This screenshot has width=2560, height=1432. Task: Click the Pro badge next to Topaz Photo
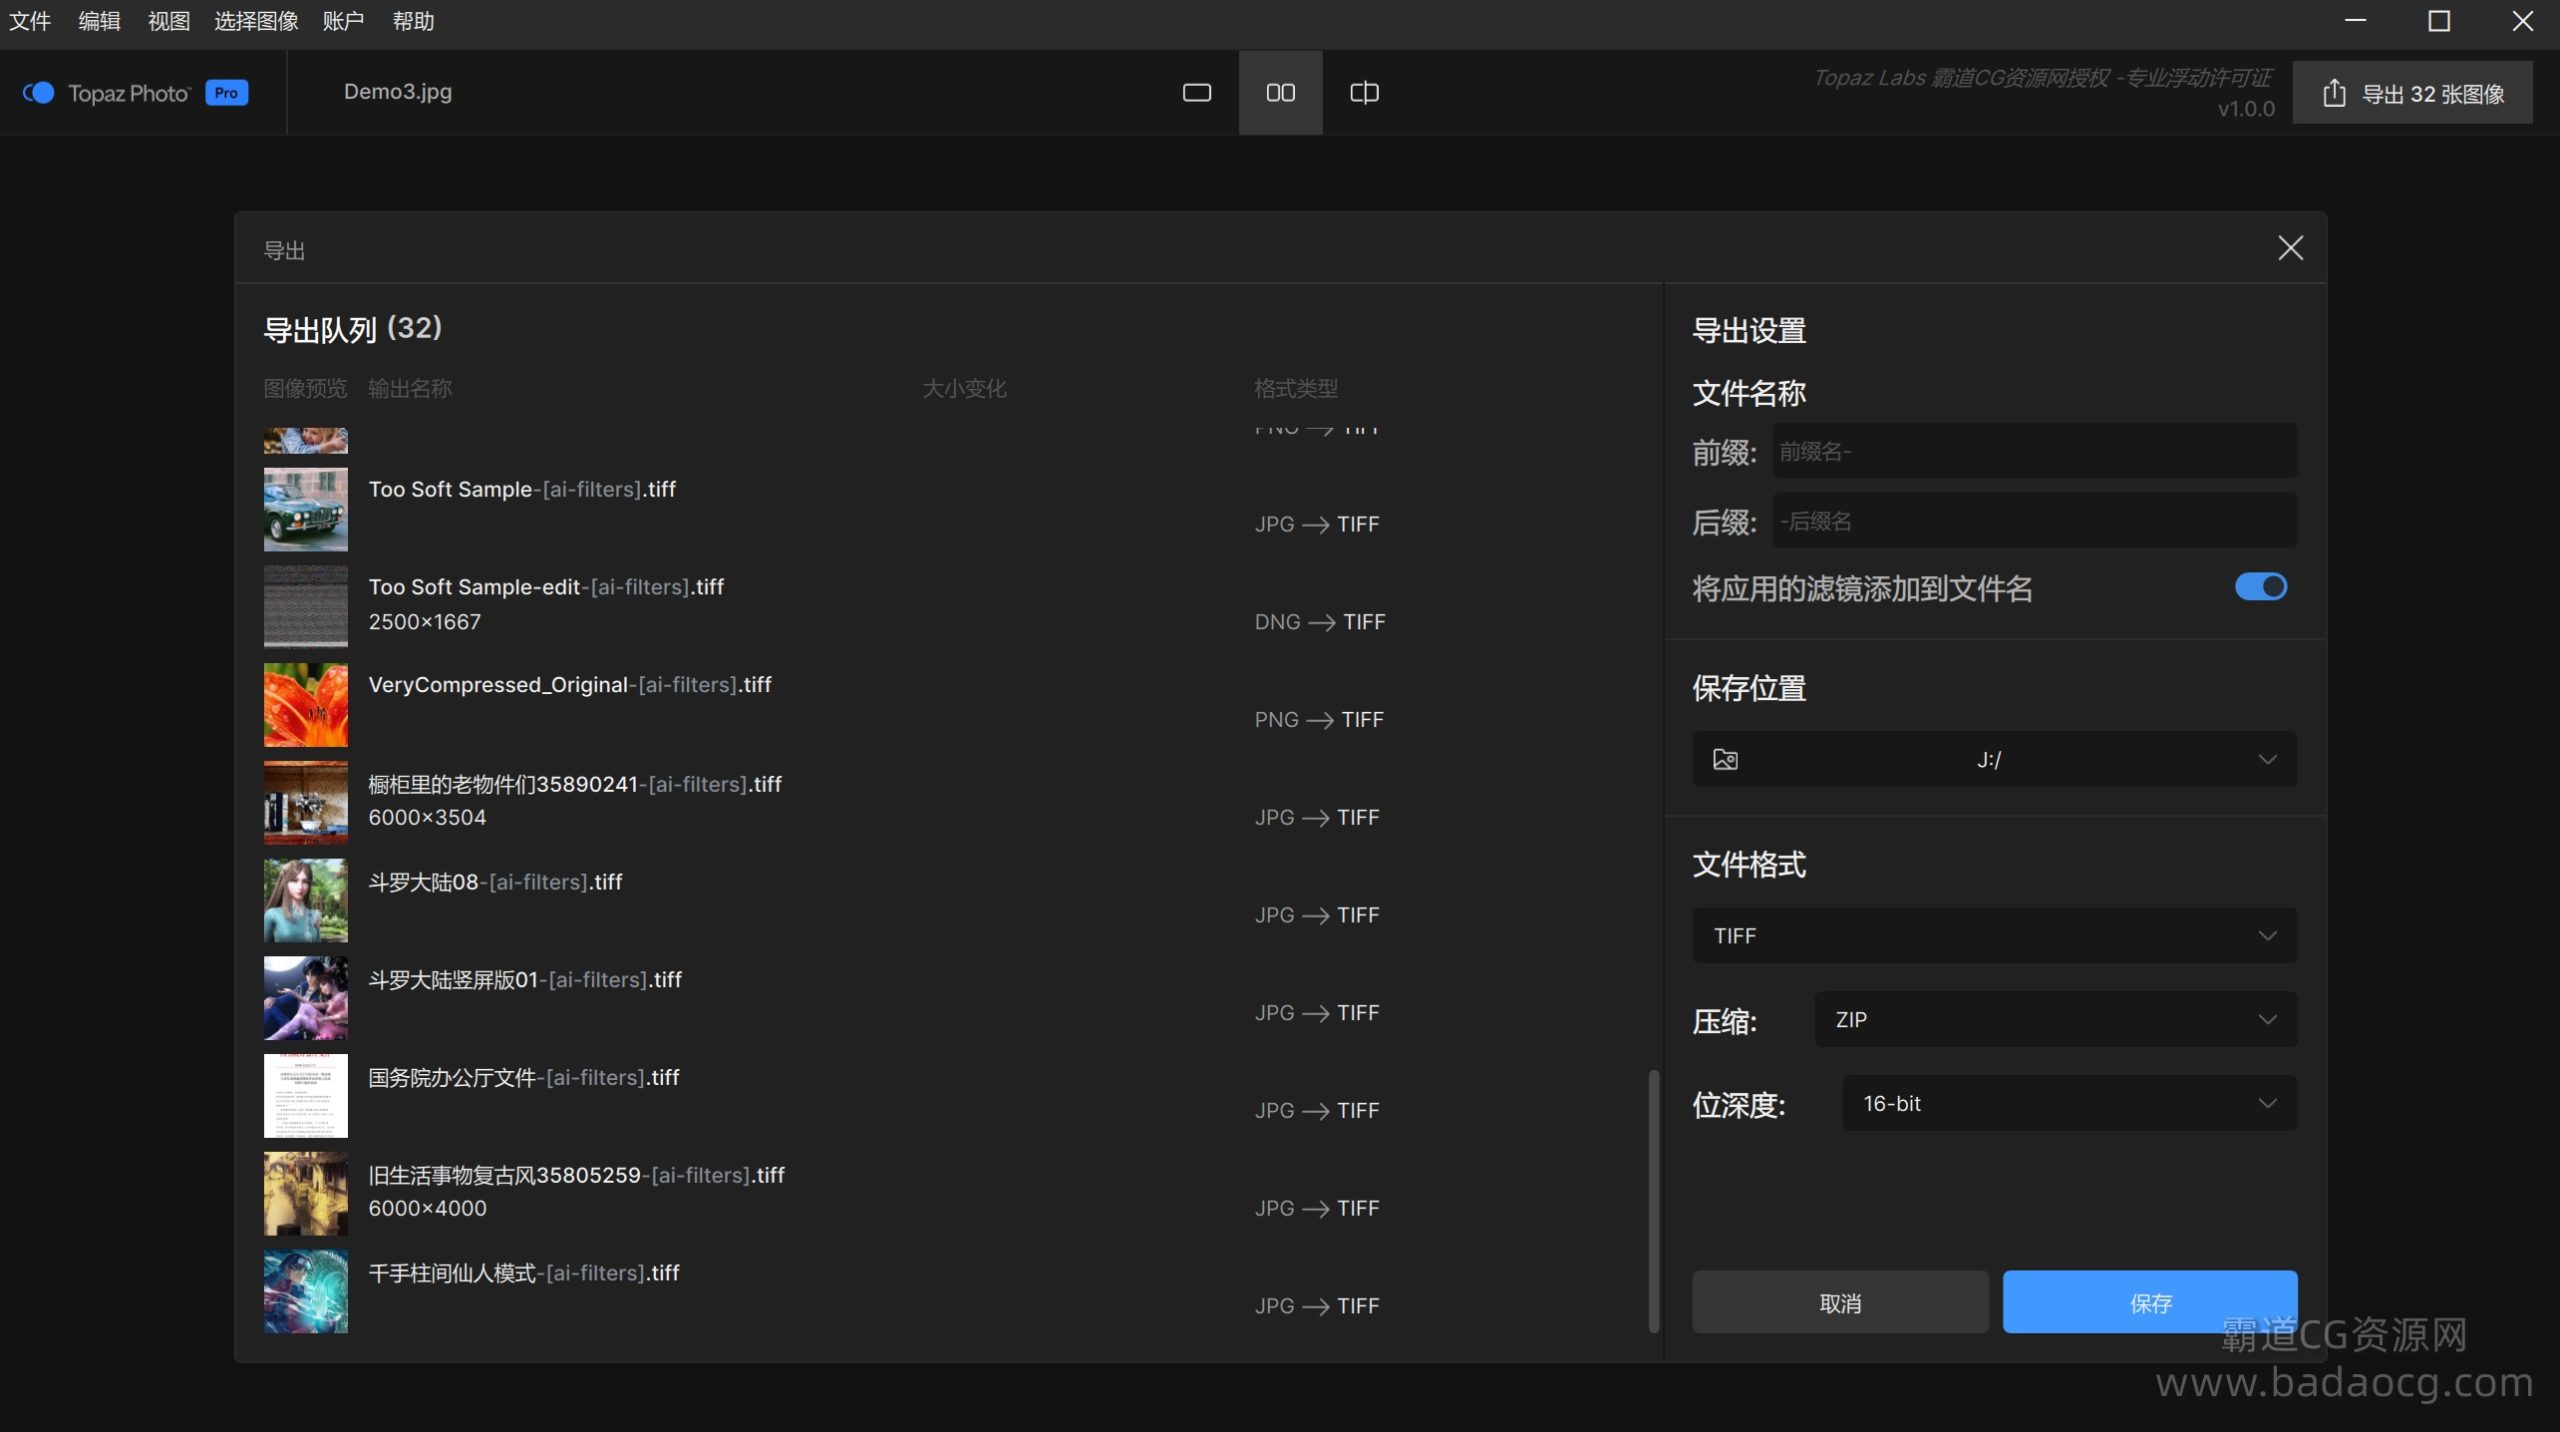pos(226,93)
